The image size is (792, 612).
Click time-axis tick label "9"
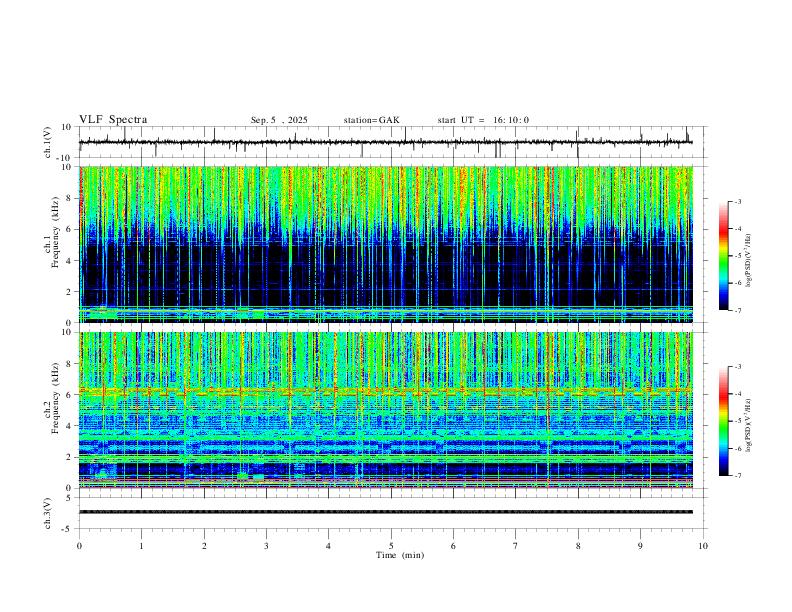(640, 546)
